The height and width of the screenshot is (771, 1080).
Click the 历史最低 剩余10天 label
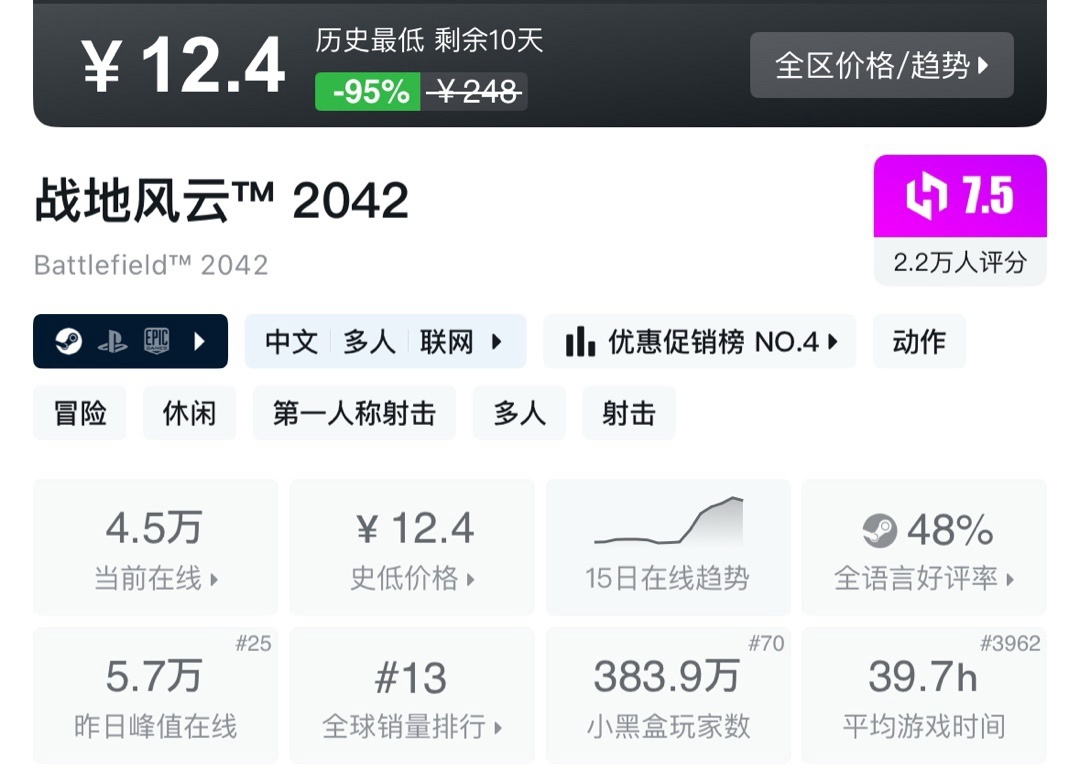click(x=430, y=41)
